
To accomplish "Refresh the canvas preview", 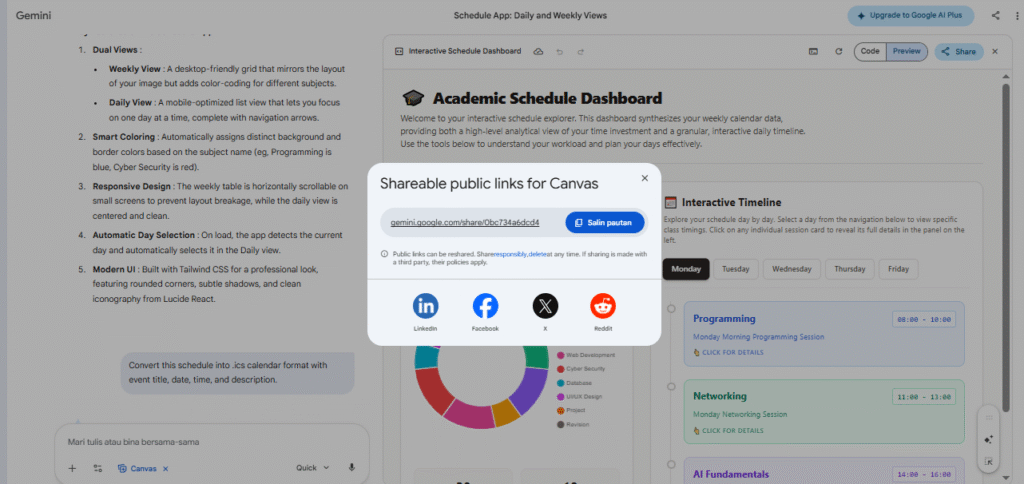I will click(x=837, y=51).
